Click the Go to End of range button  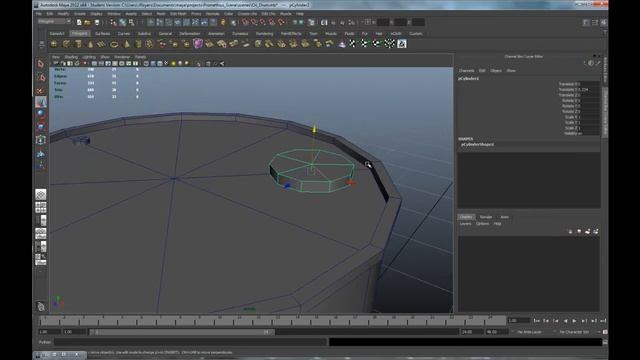pos(603,321)
